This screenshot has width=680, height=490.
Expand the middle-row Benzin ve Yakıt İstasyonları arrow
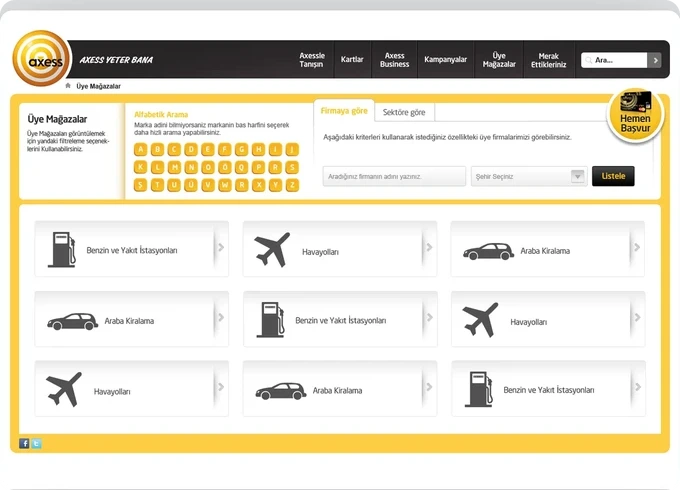[430, 317]
